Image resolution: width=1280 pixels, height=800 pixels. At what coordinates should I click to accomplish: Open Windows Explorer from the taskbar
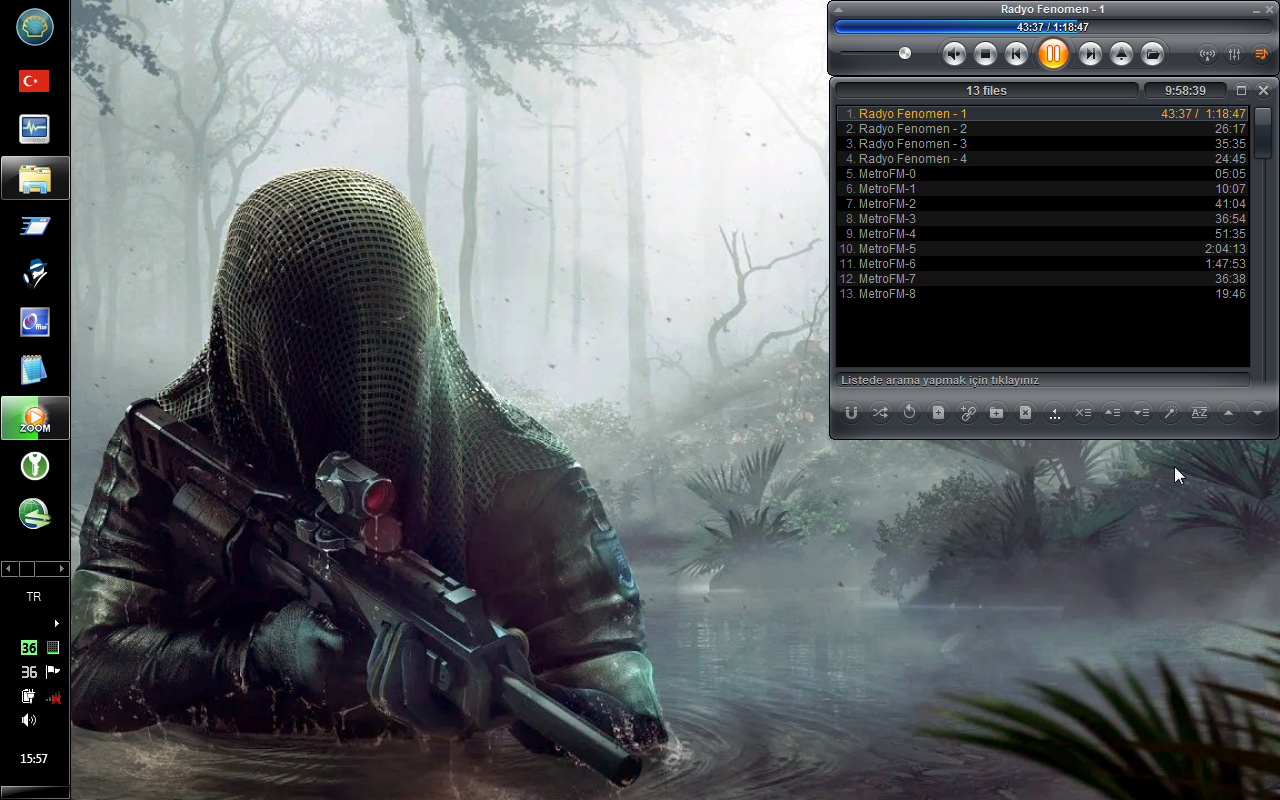[35, 178]
